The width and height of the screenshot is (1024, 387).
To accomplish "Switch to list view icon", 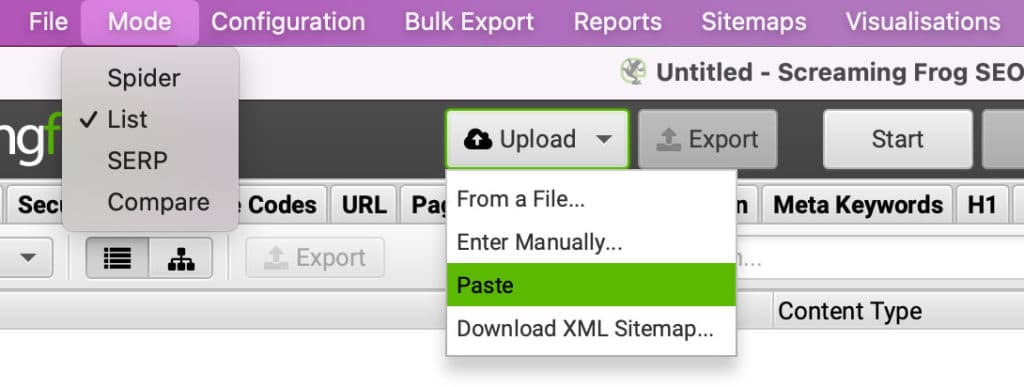I will [118, 258].
